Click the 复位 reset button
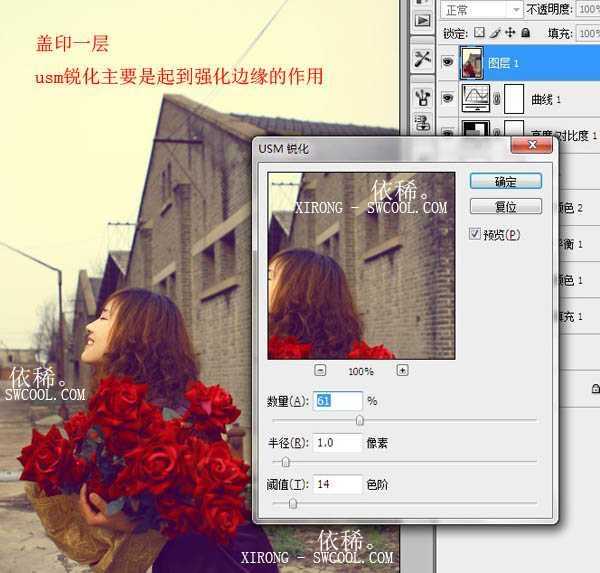 click(x=505, y=207)
